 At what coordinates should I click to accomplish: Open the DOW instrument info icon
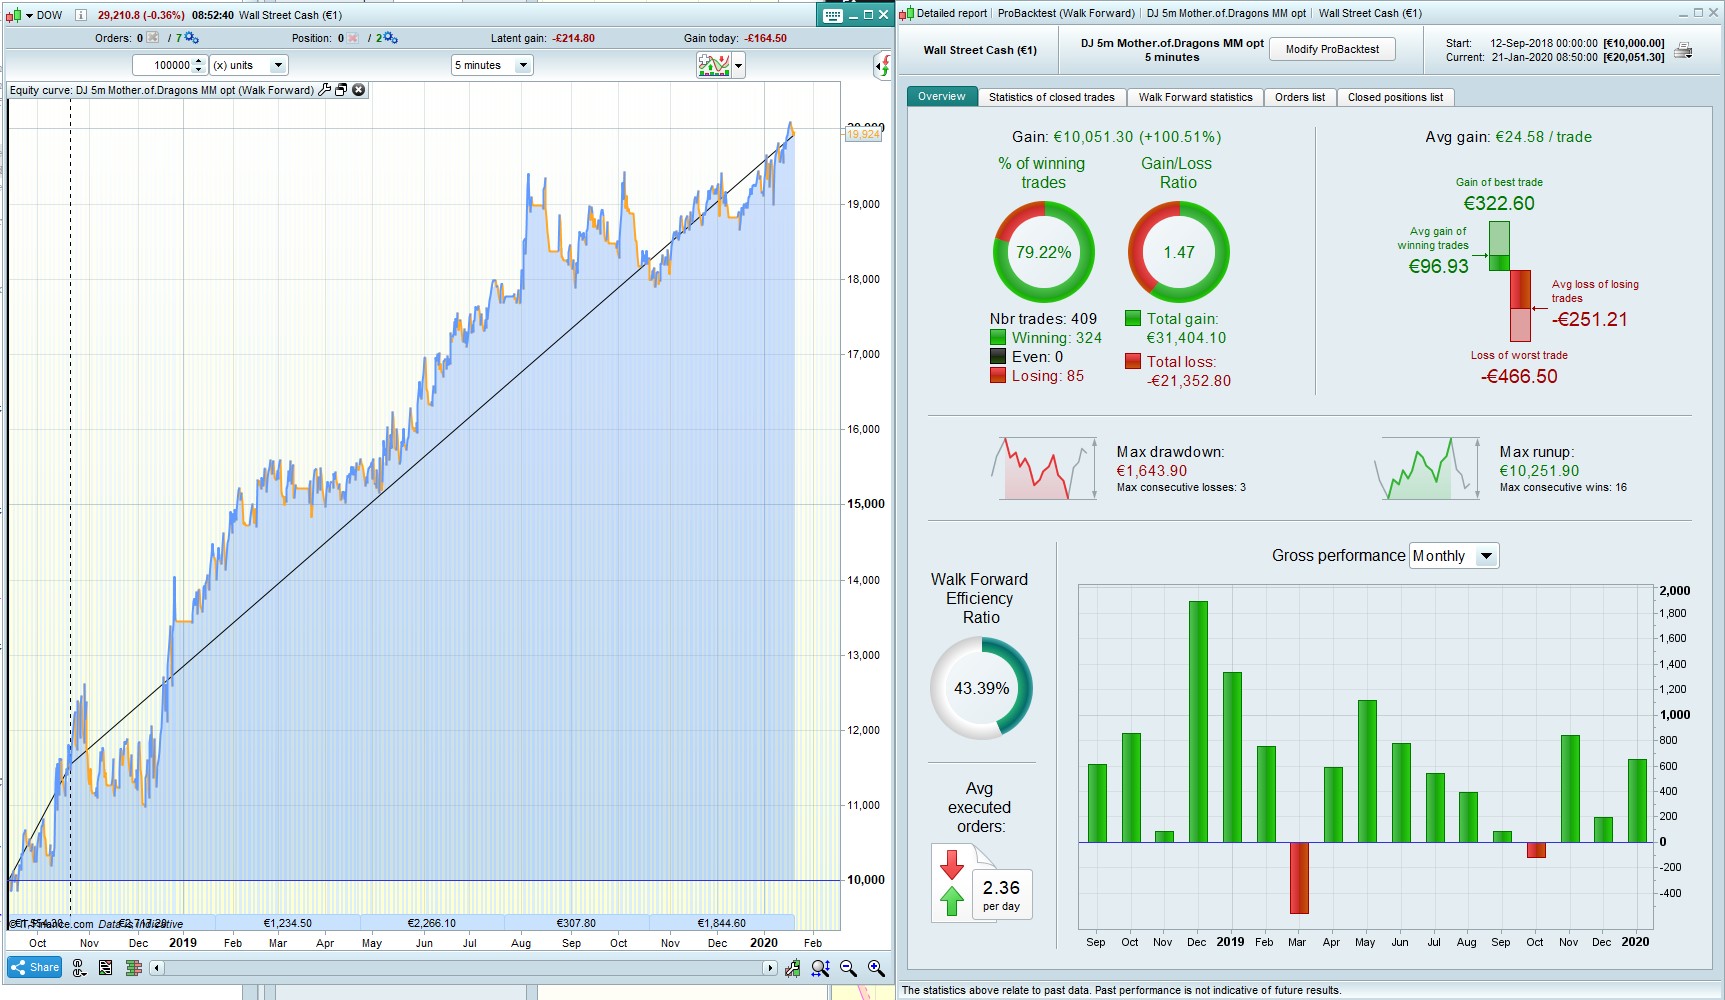pyautogui.click(x=80, y=15)
